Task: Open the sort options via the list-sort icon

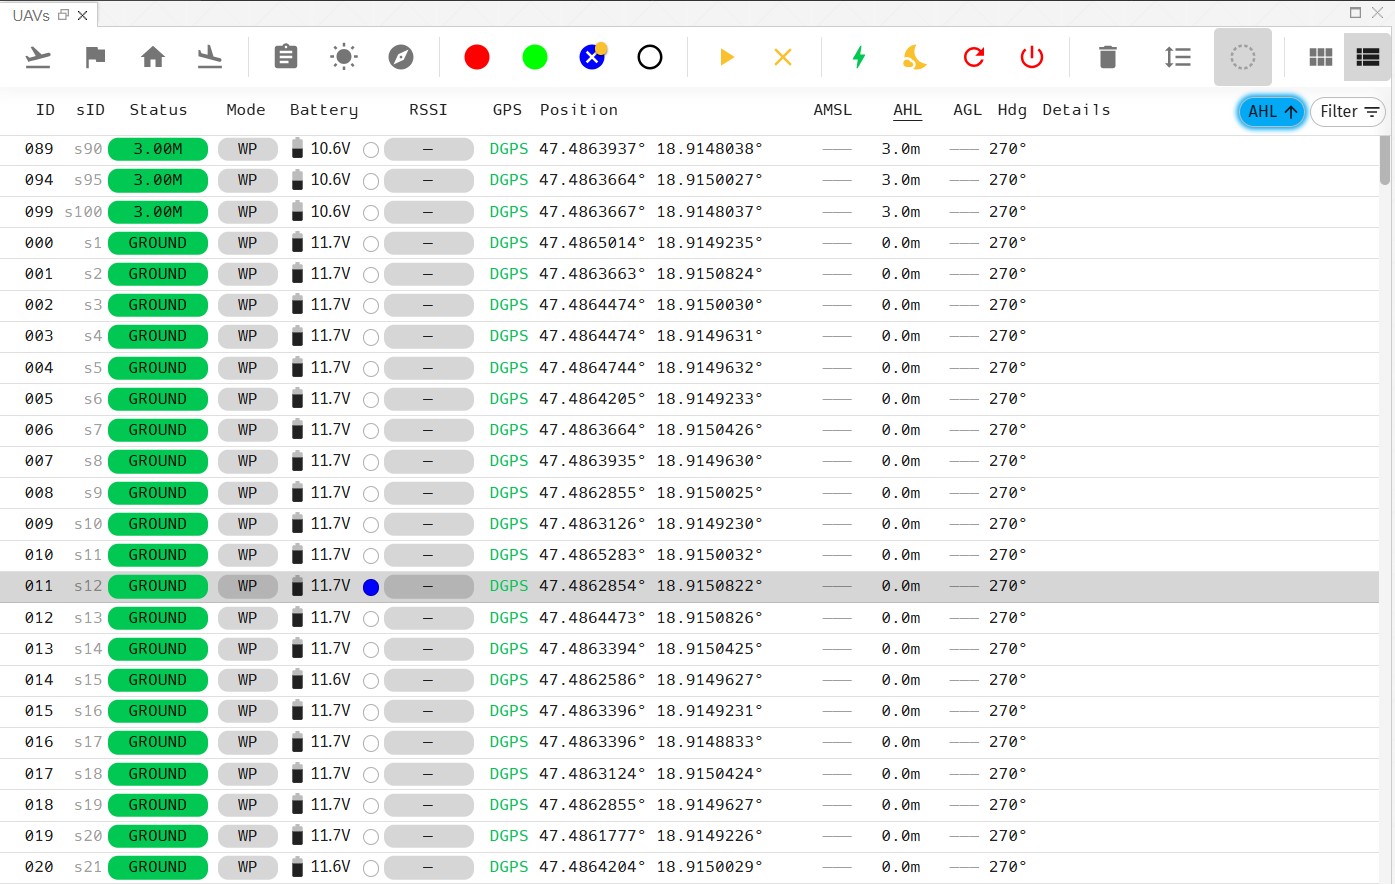Action: pos(1177,57)
